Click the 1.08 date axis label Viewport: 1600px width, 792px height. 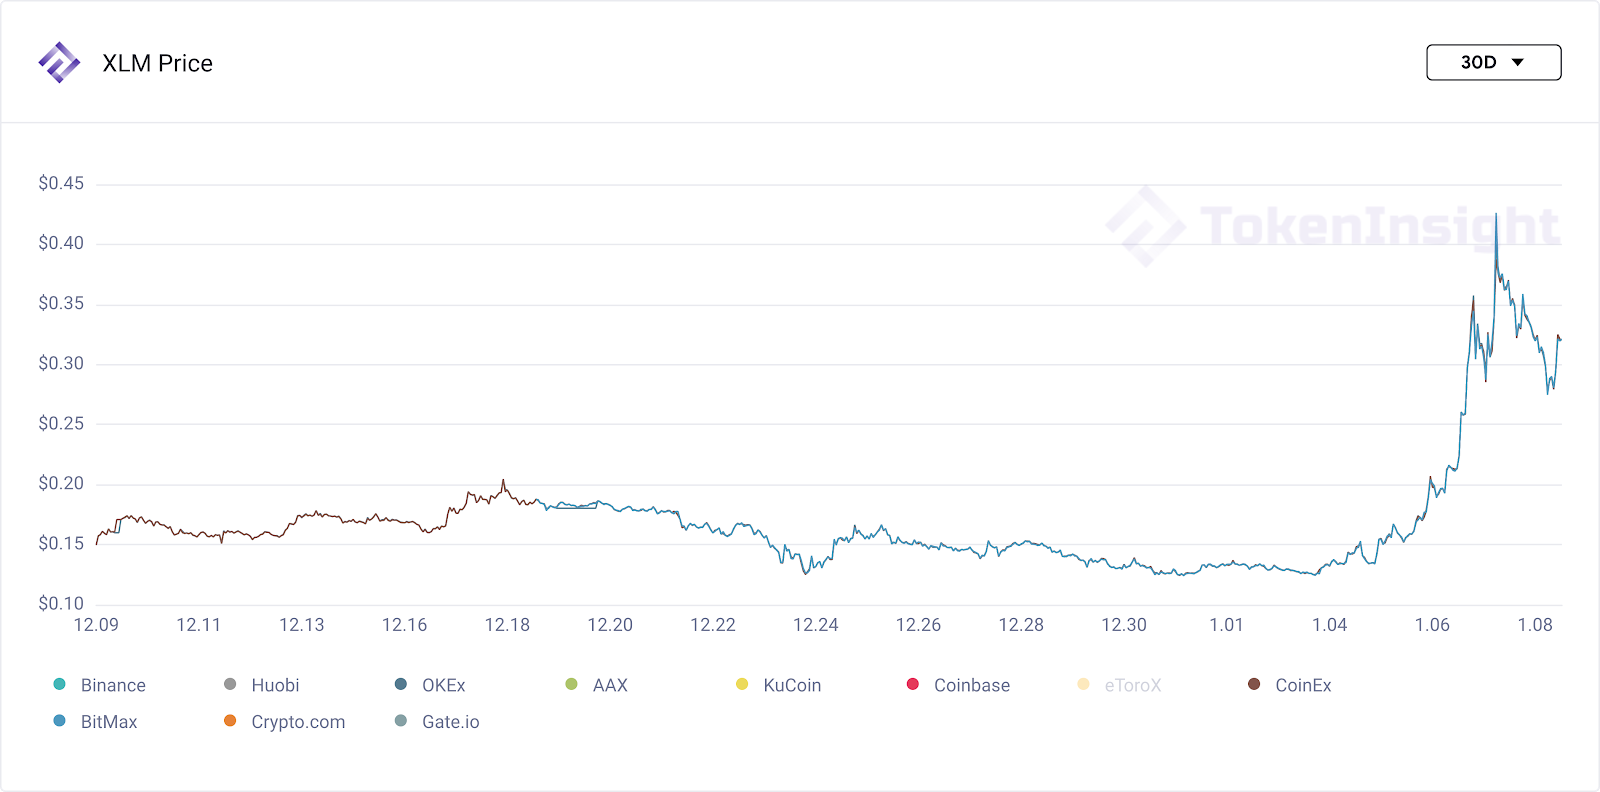[1535, 625]
